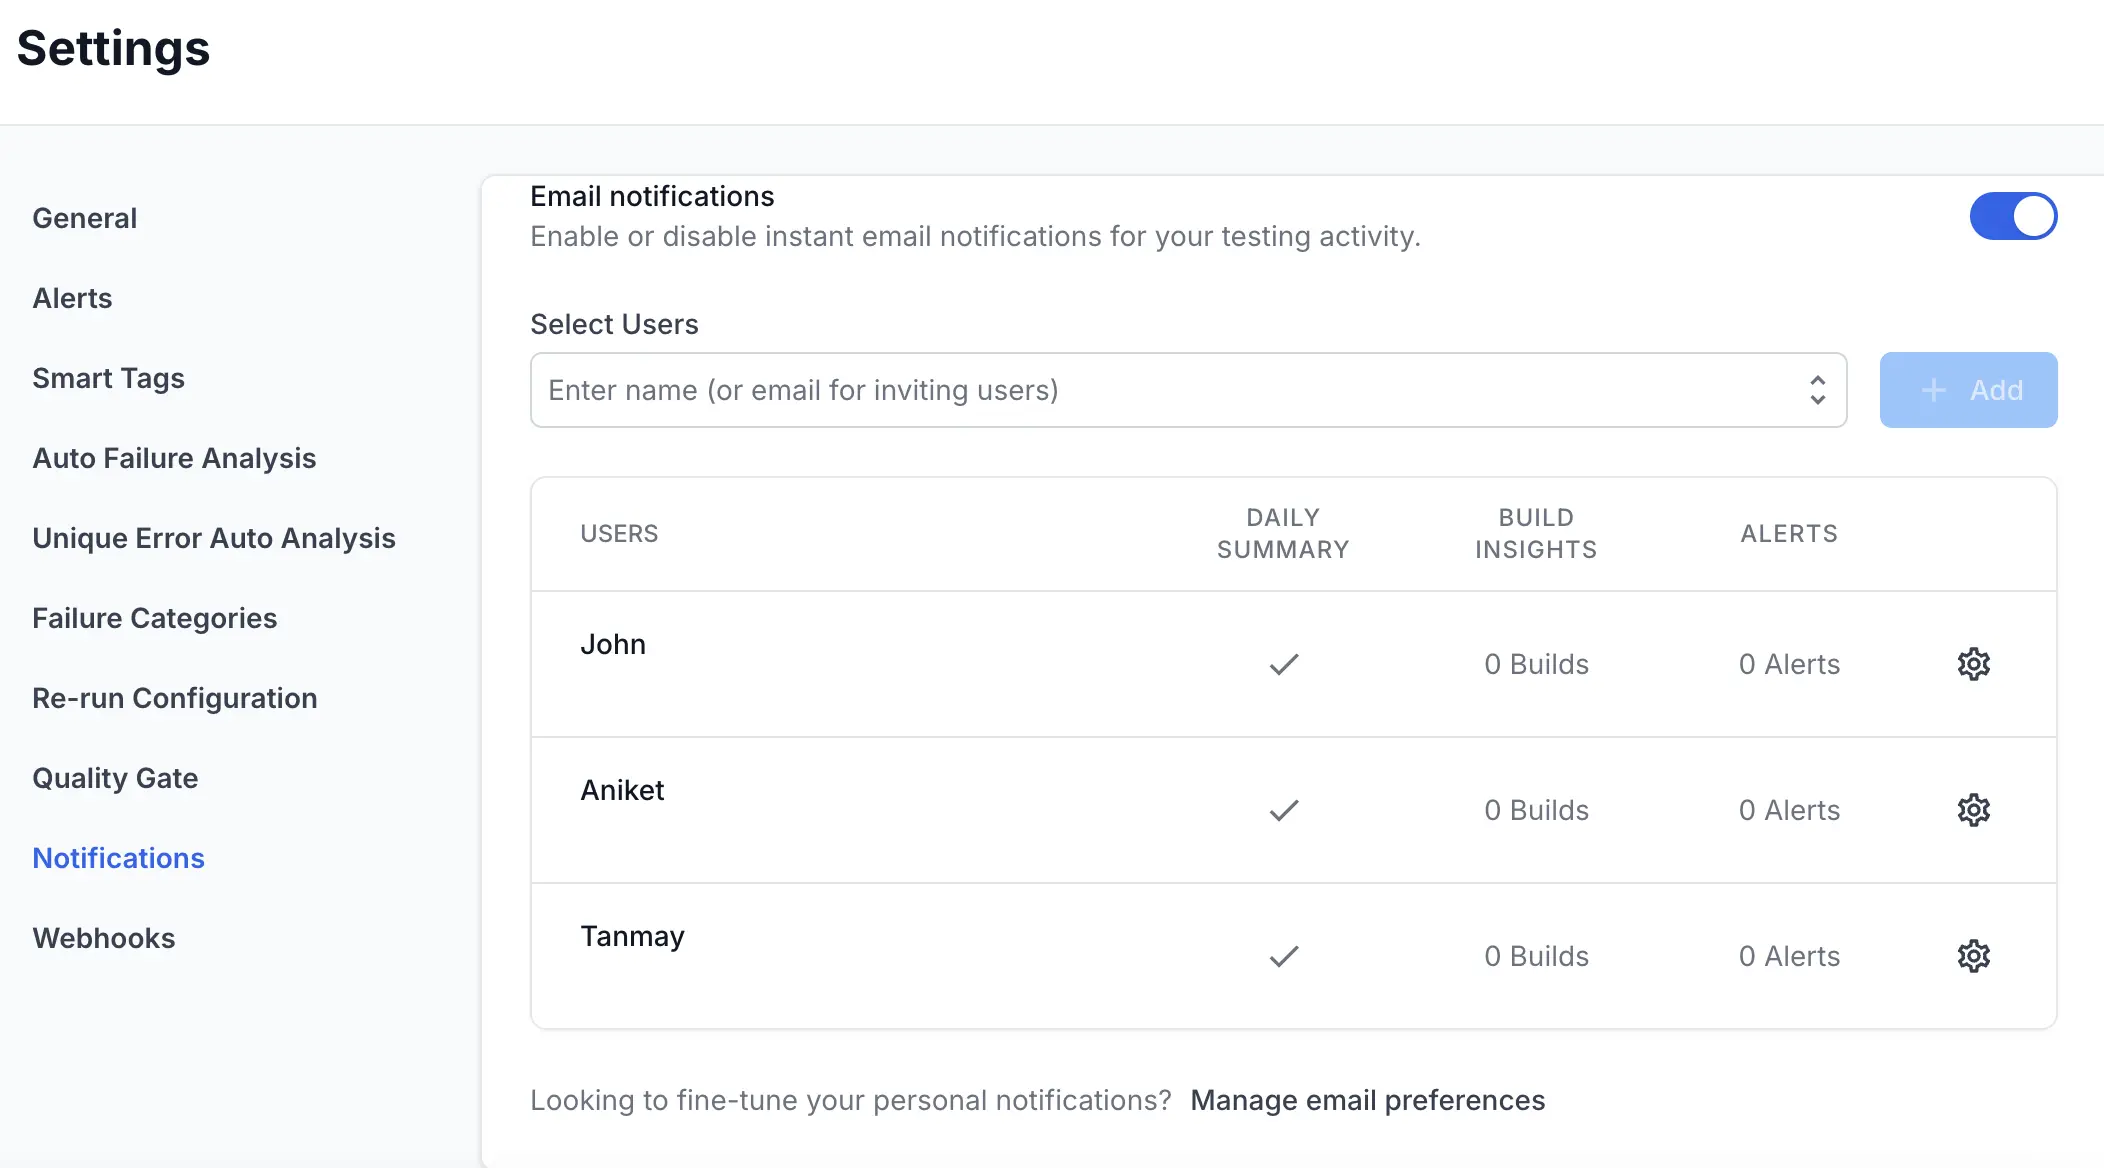
Task: Open Tanmay's notification settings gear
Action: [1973, 956]
